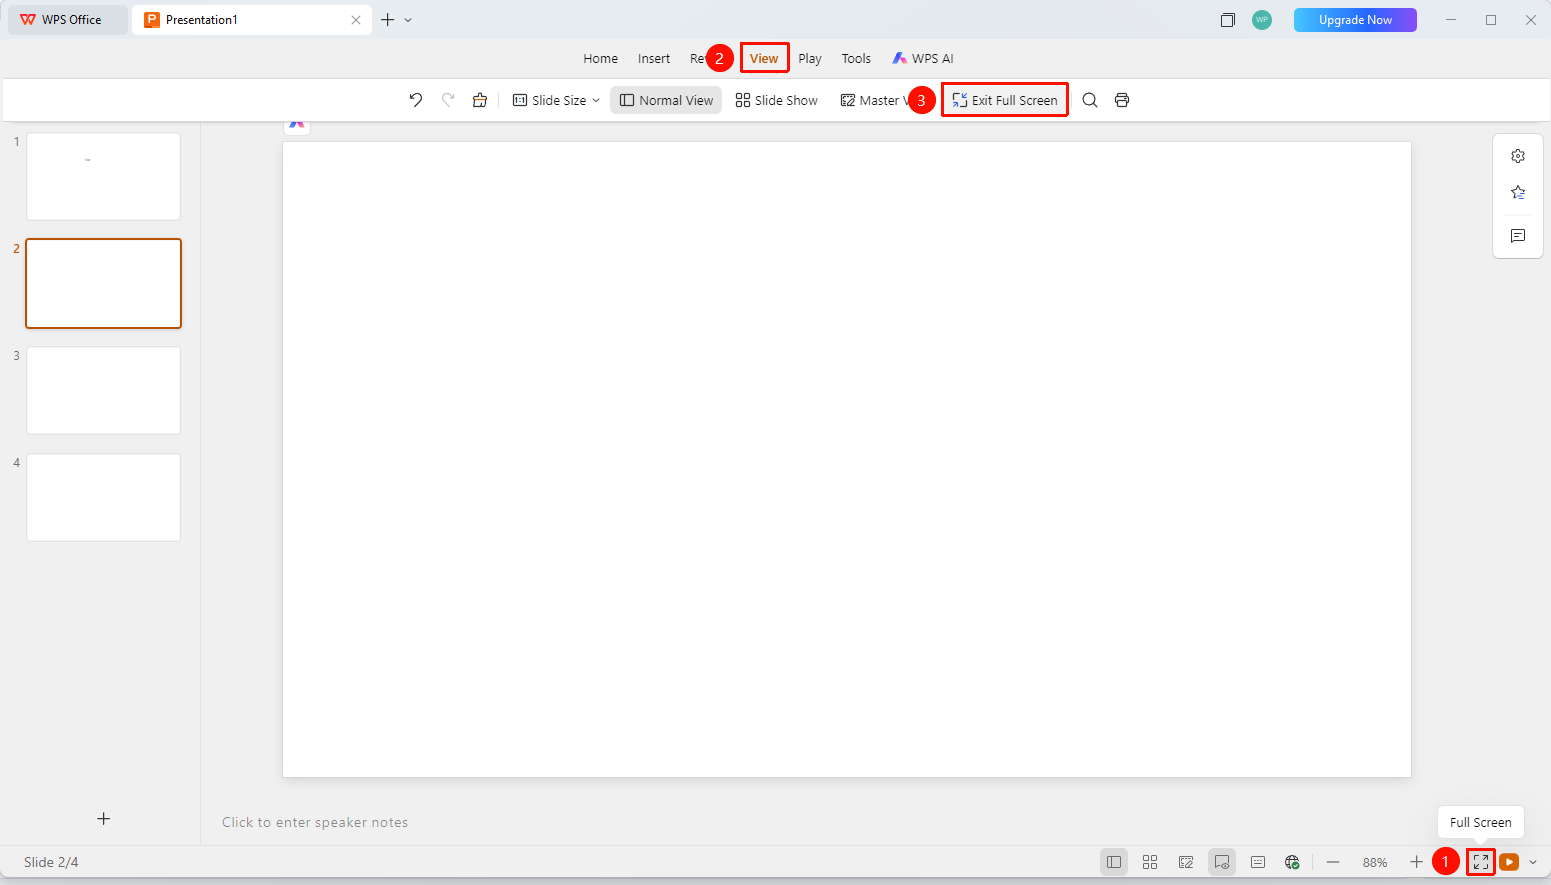Select slide 3 thumbnail
The image size is (1551, 885).
point(104,390)
